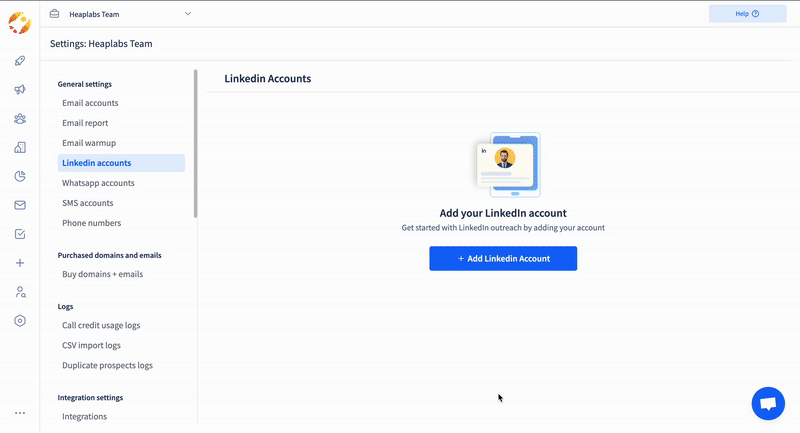Click the three-dots more icon
The height and width of the screenshot is (433, 800).
coord(20,413)
